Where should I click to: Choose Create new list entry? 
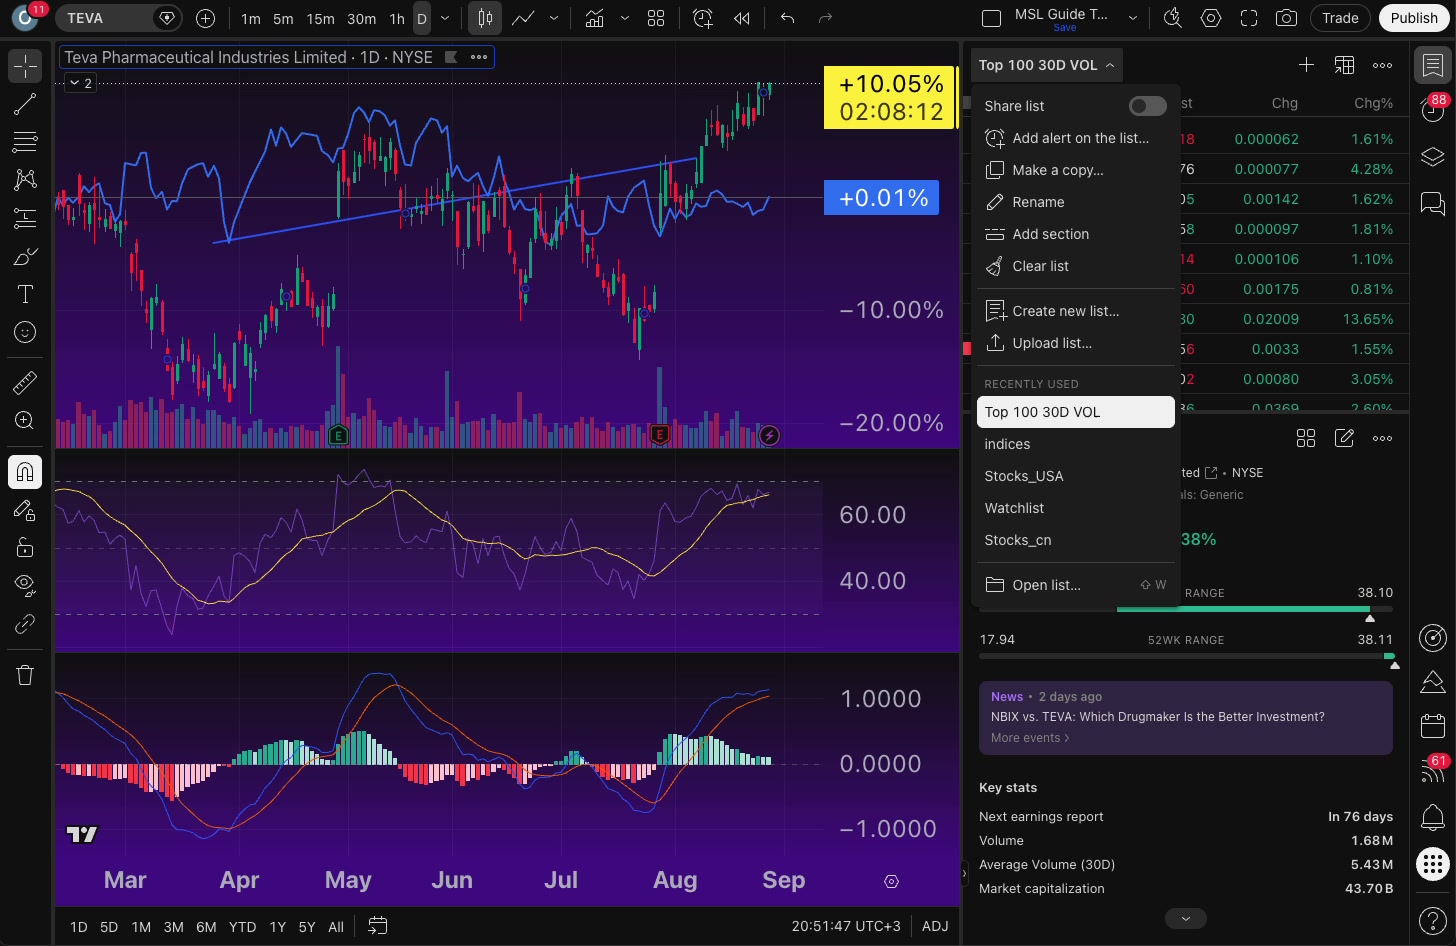coord(1075,311)
